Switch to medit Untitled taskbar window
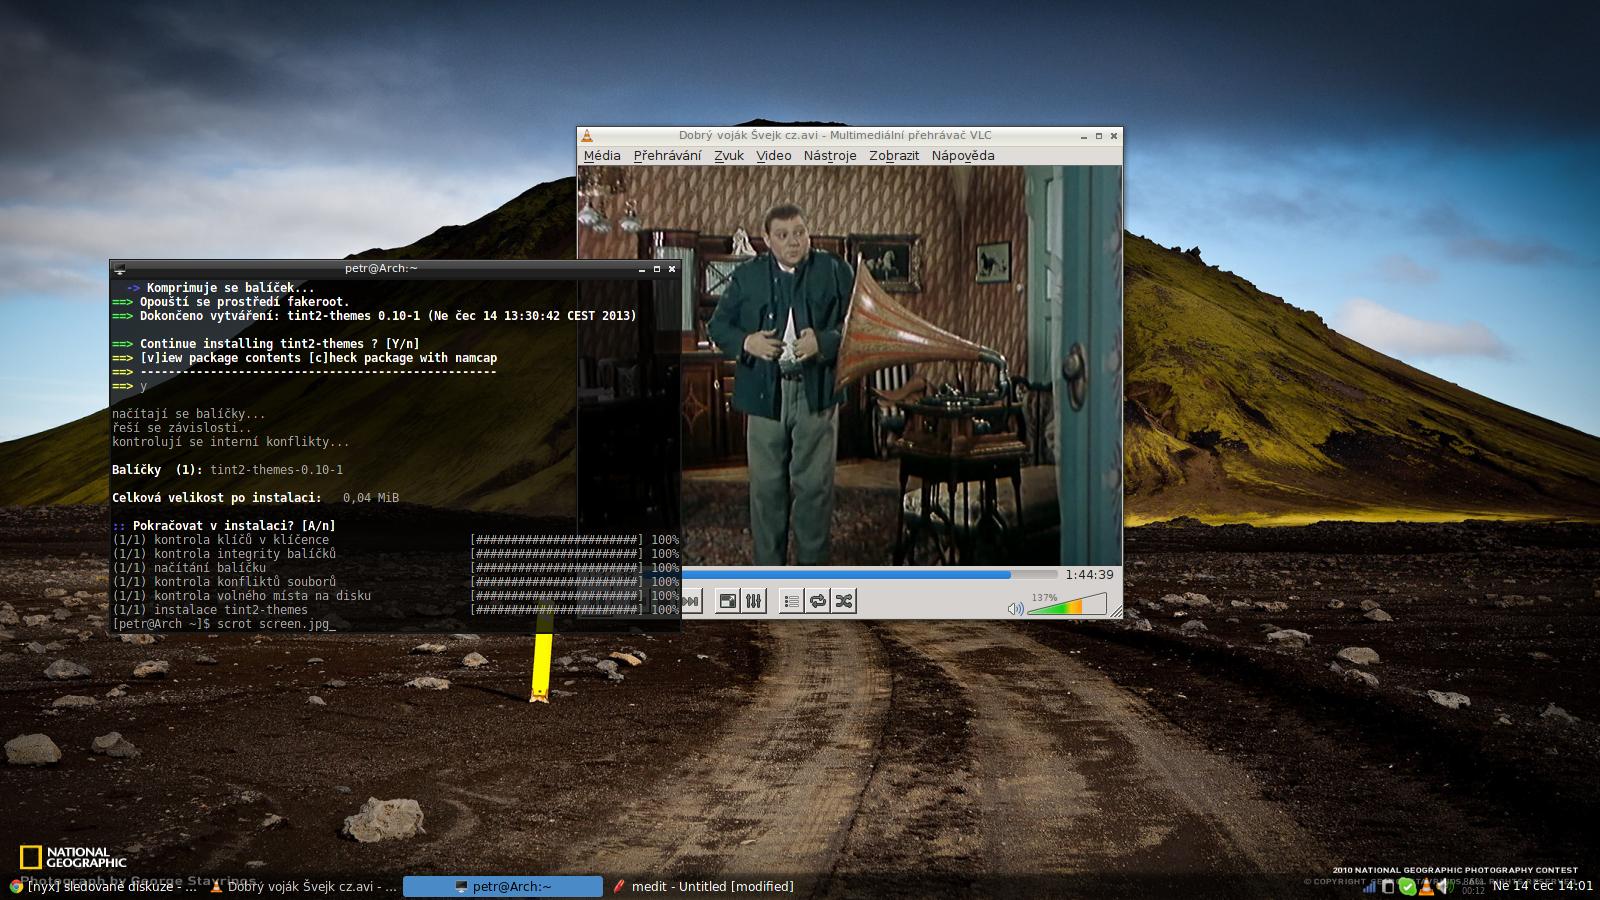The image size is (1600, 900). pos(704,887)
